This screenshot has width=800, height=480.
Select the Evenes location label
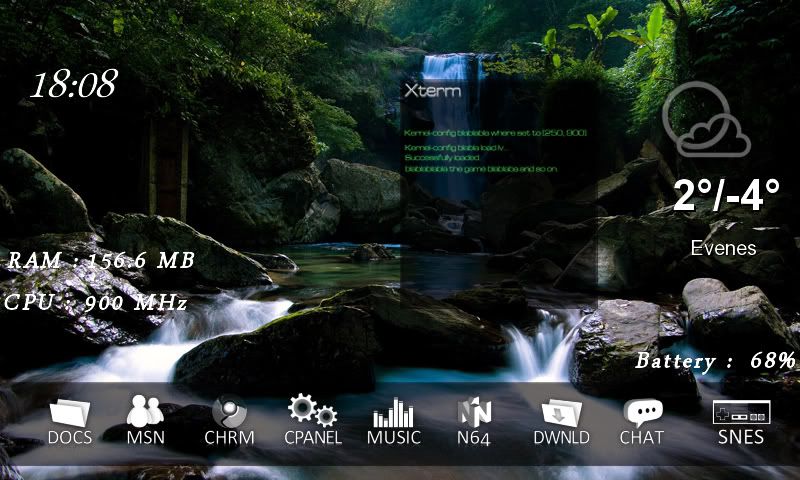724,247
